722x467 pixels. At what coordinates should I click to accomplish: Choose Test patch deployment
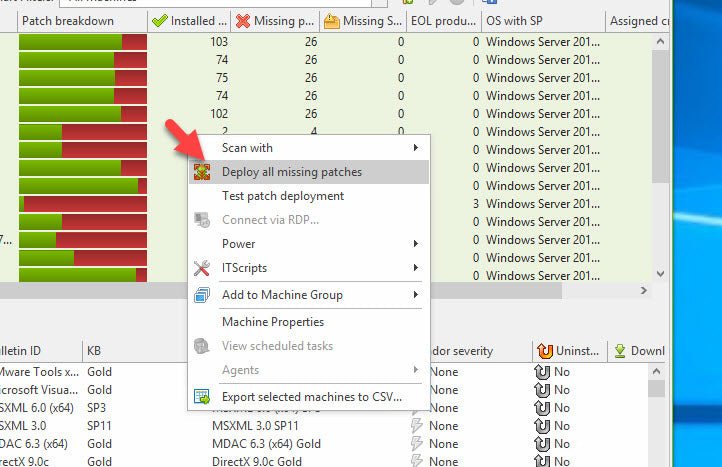click(309, 196)
